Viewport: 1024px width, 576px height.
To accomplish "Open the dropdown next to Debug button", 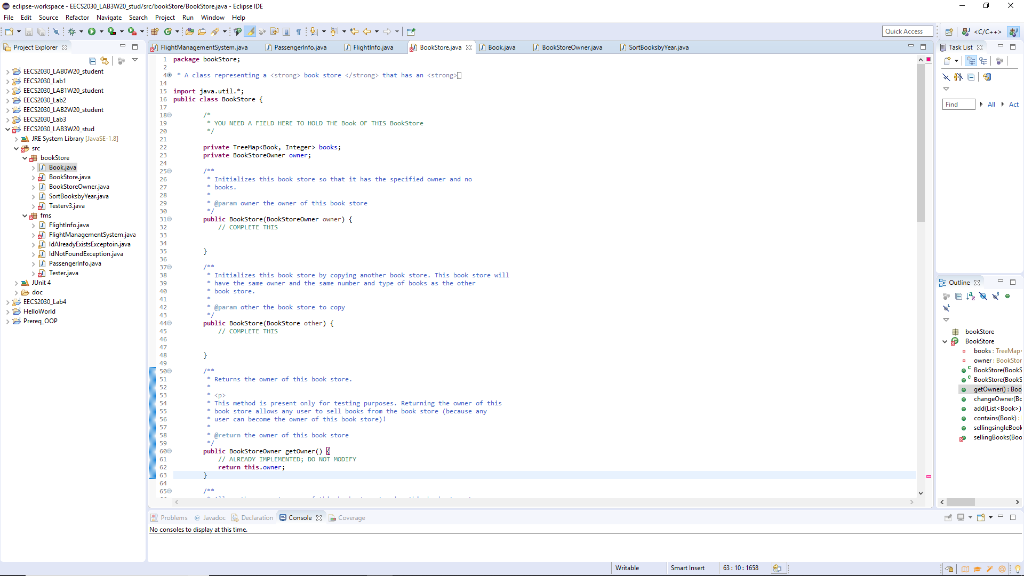I will point(81,31).
